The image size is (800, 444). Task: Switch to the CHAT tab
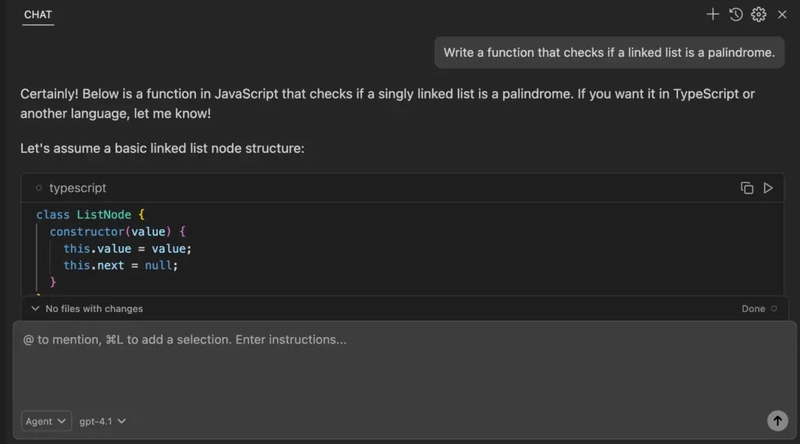coord(38,15)
